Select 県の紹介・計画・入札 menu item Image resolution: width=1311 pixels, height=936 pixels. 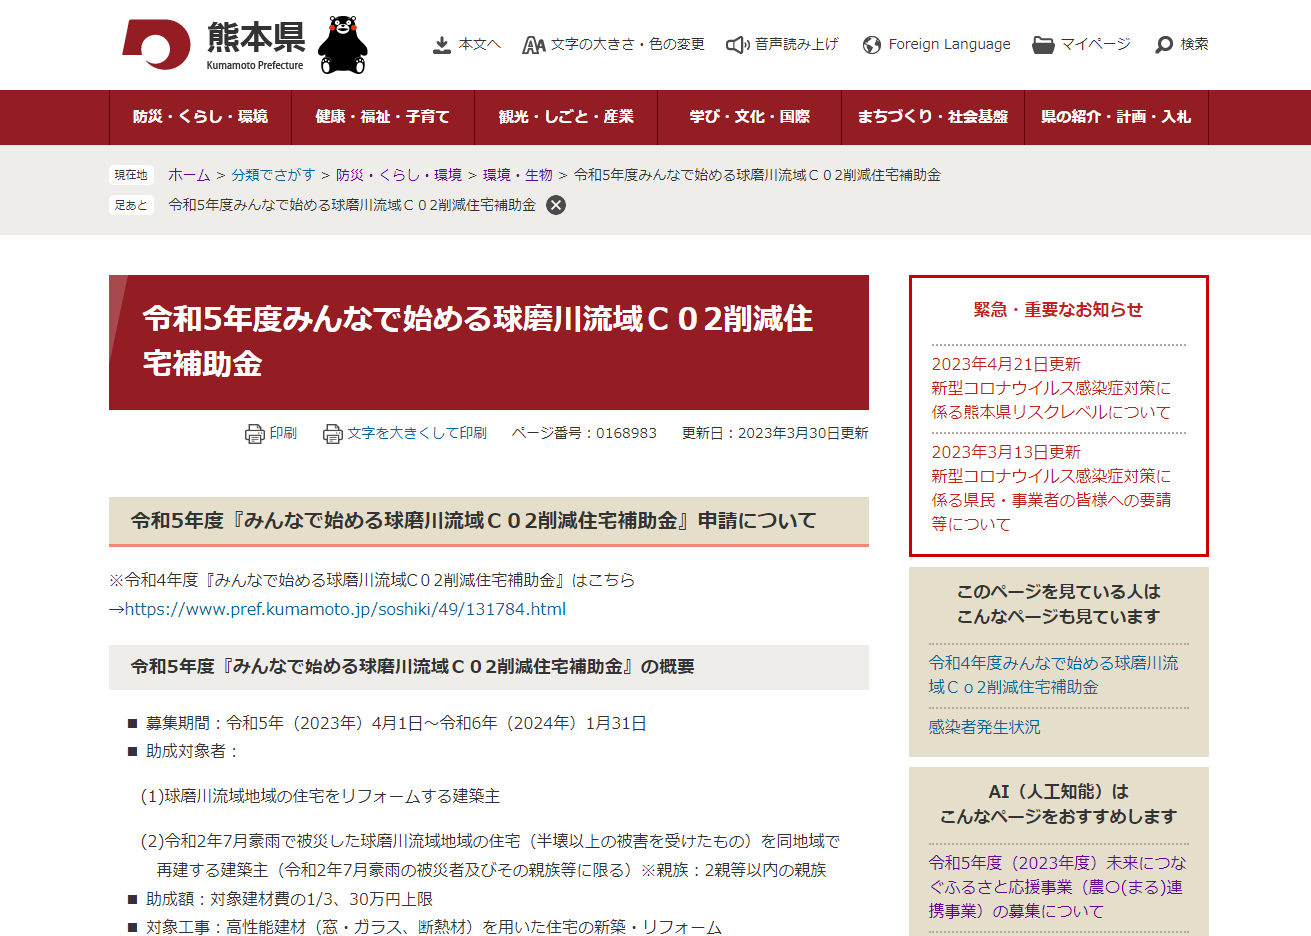click(x=1116, y=117)
